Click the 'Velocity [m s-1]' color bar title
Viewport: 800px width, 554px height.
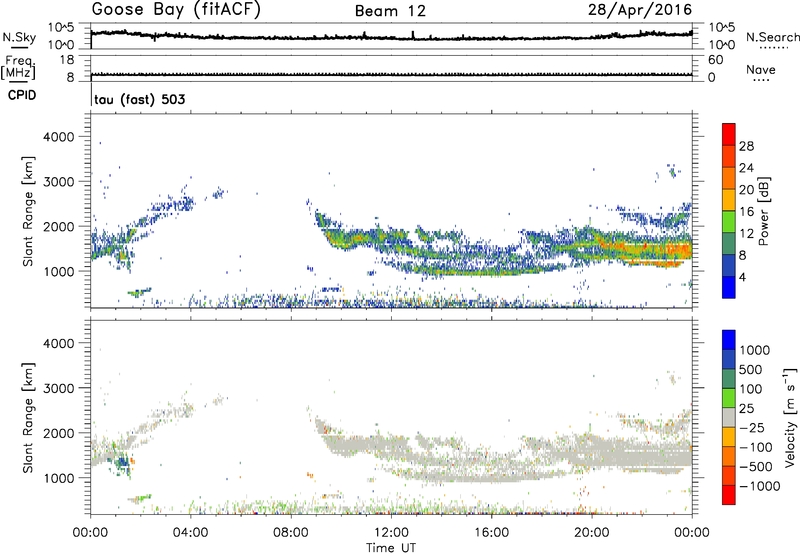tap(790, 417)
